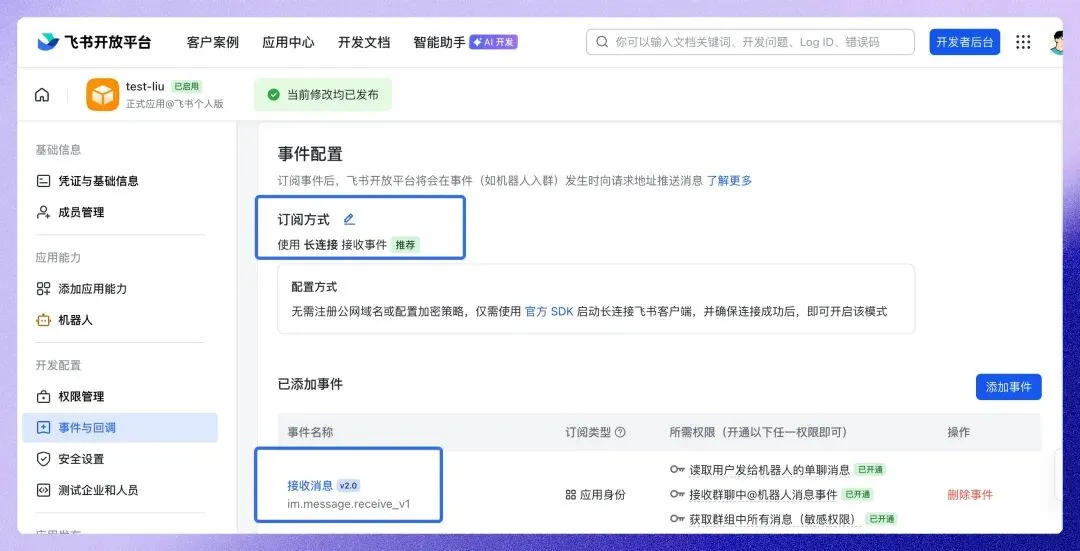1080x551 pixels.
Task: Click the AI 开发 badge
Action: [493, 42]
